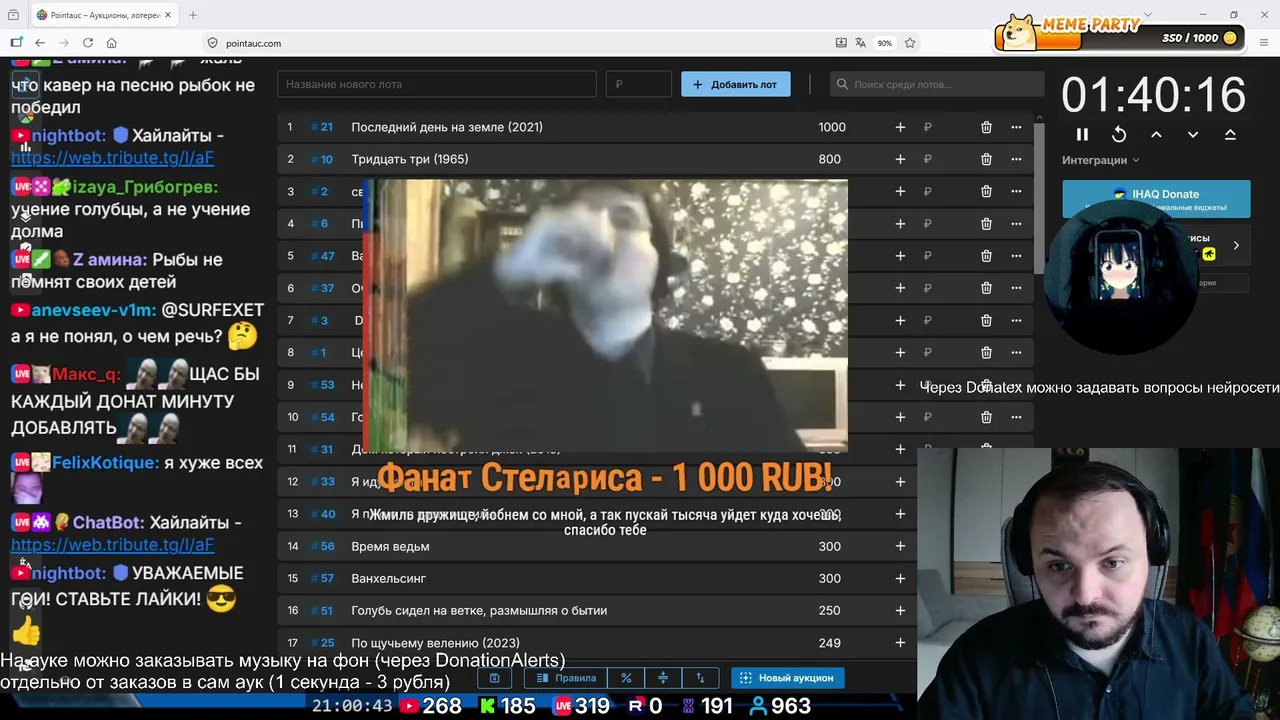Delete the lot Тридцать три (1965)
Image resolution: width=1280 pixels, height=720 pixels.
coord(986,159)
